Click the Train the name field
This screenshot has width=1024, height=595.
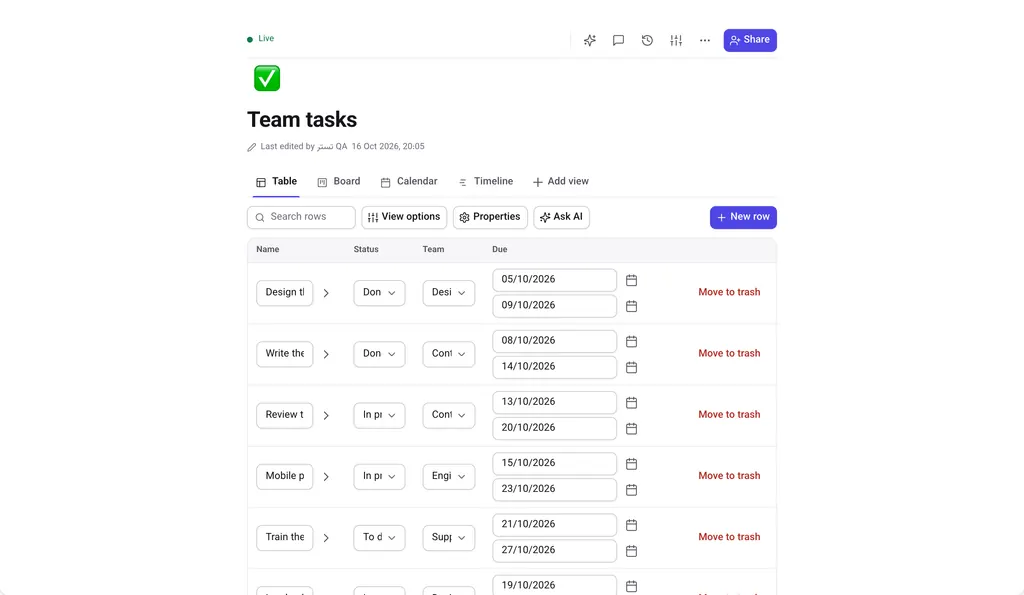[285, 538]
